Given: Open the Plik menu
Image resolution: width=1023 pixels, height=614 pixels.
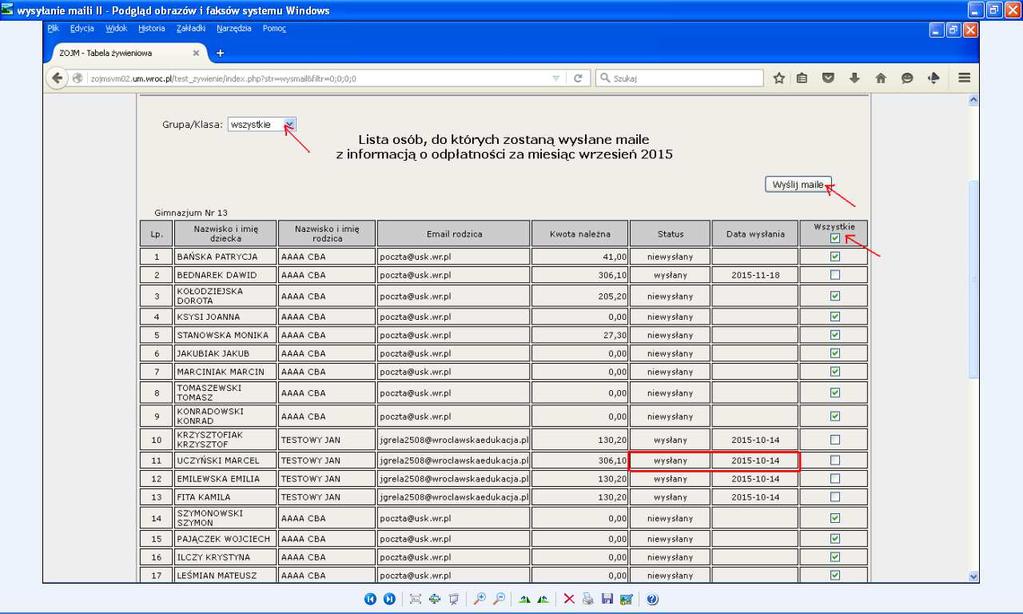Looking at the screenshot, I should pos(53,28).
